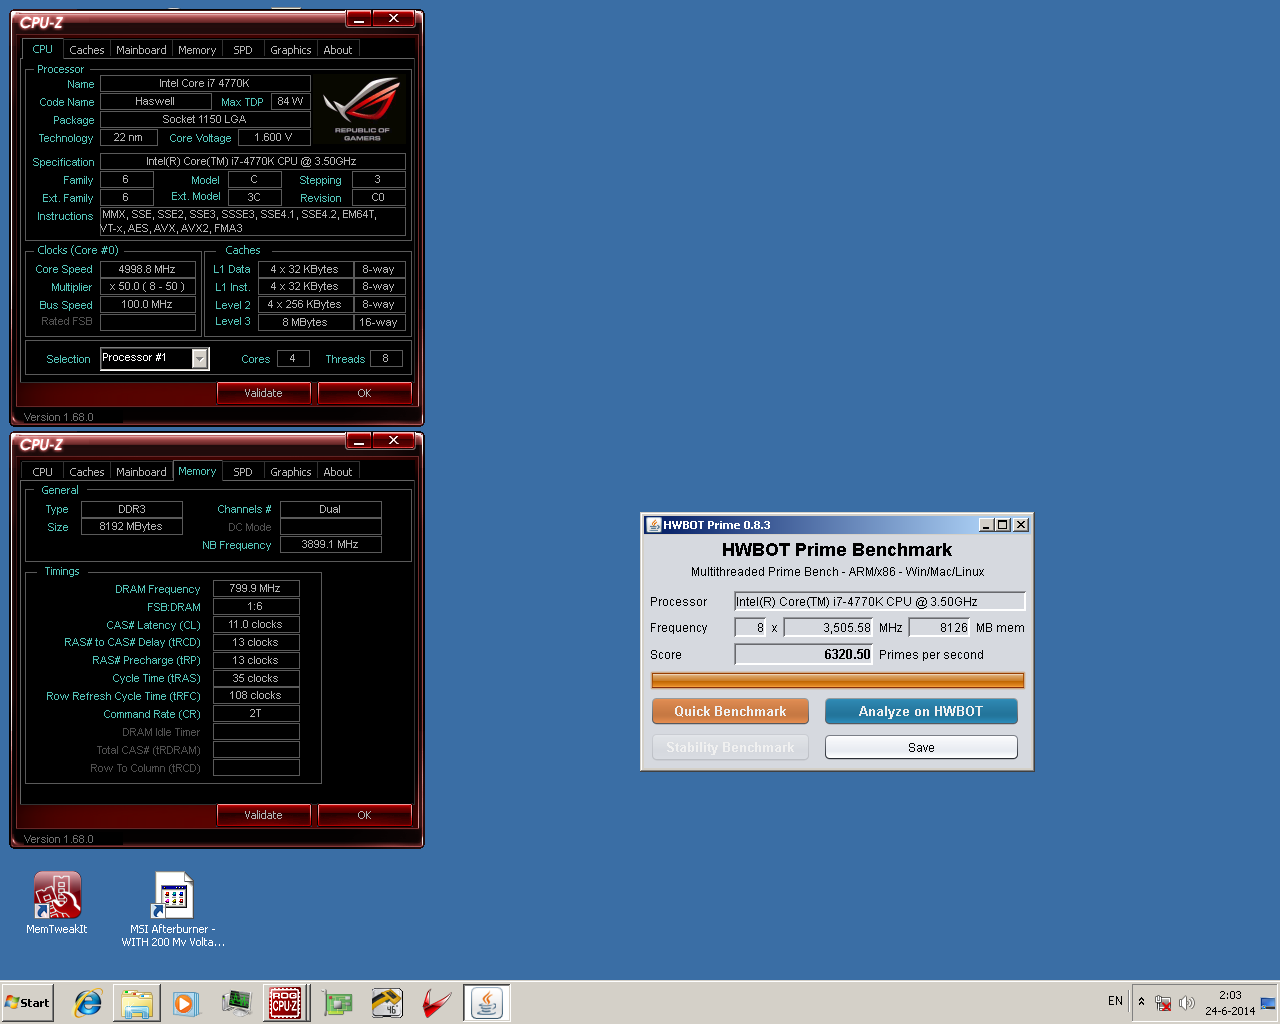Click the HWBOT Prime window title icon

[x=653, y=525]
